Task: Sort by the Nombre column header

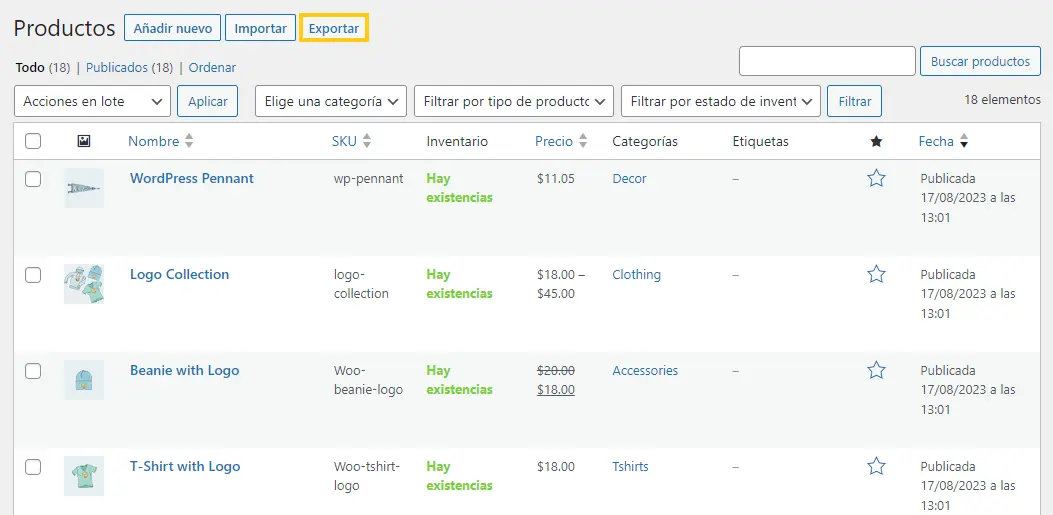Action: (x=154, y=141)
